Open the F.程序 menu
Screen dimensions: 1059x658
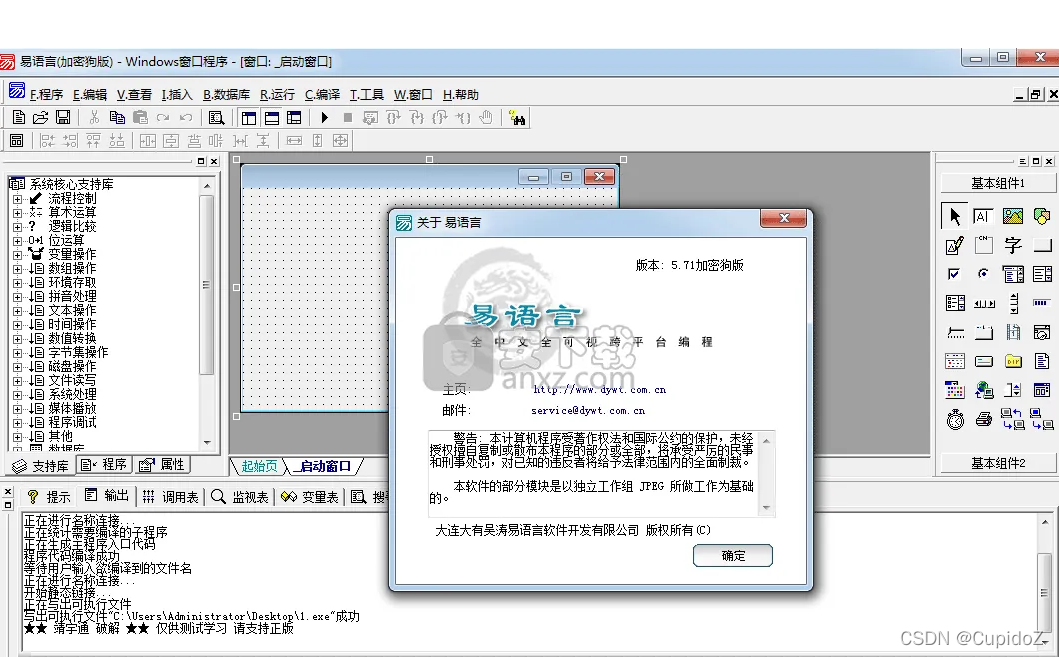coord(46,95)
